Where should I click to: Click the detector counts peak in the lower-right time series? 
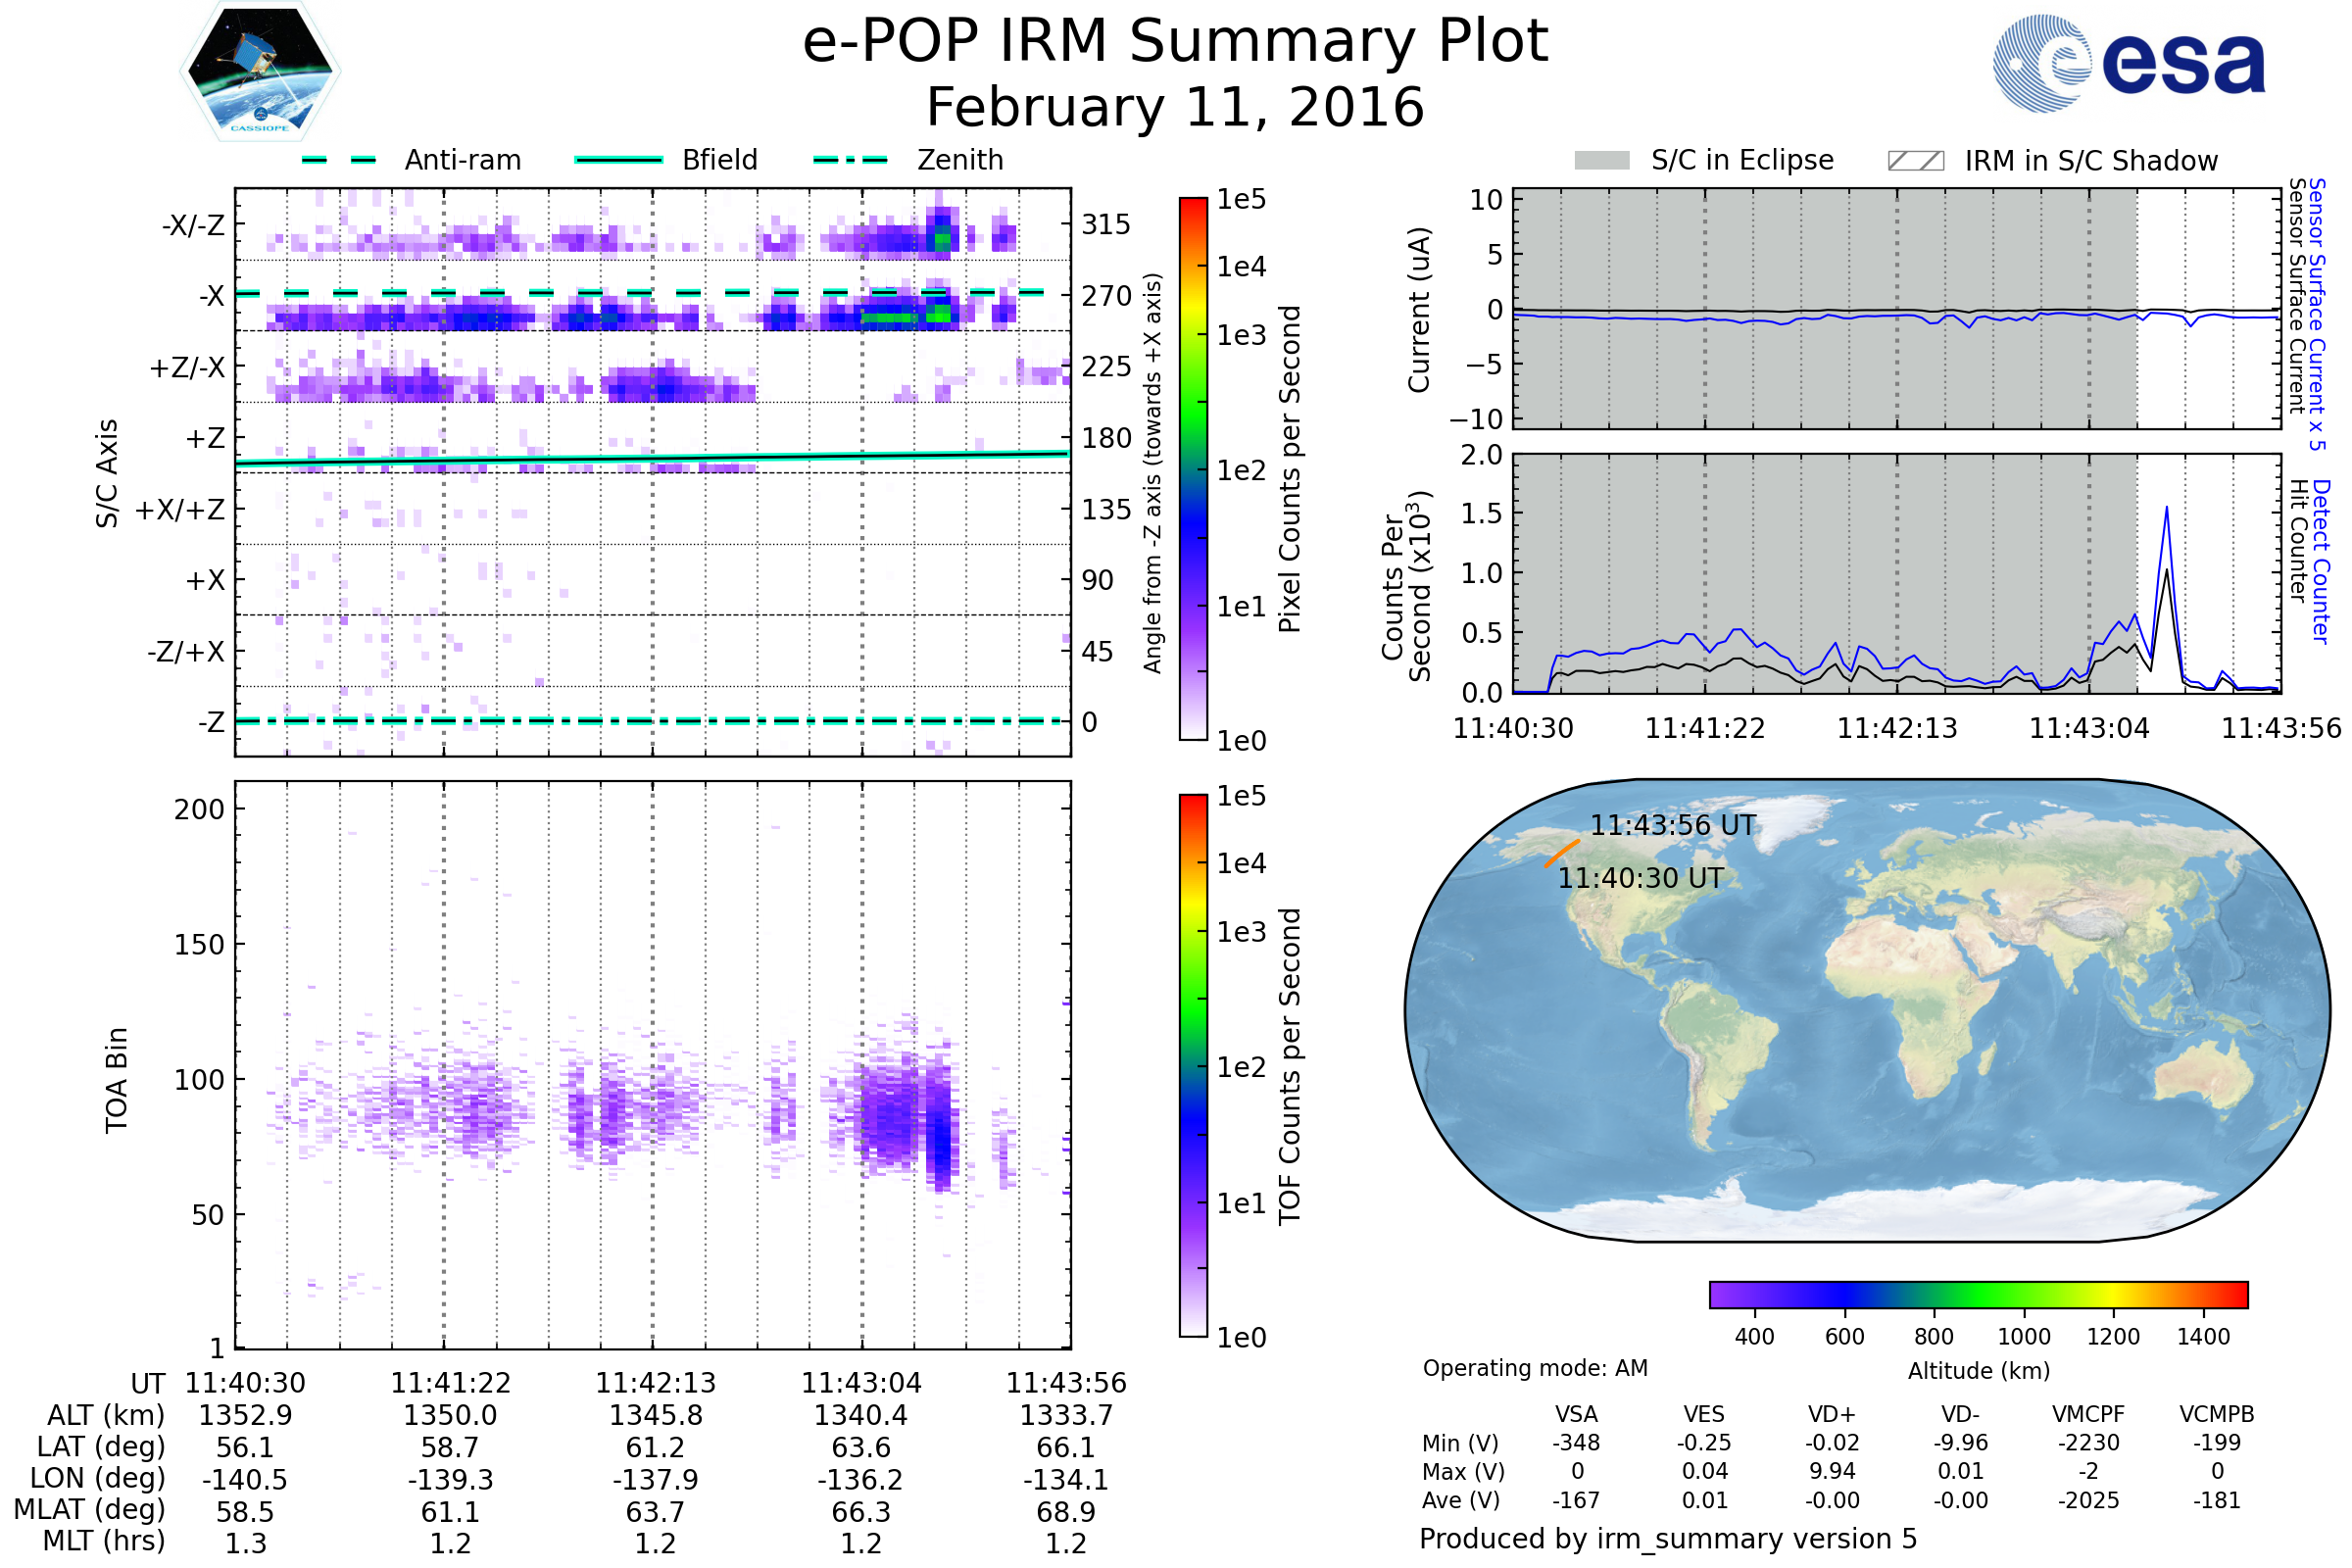(x=2166, y=510)
